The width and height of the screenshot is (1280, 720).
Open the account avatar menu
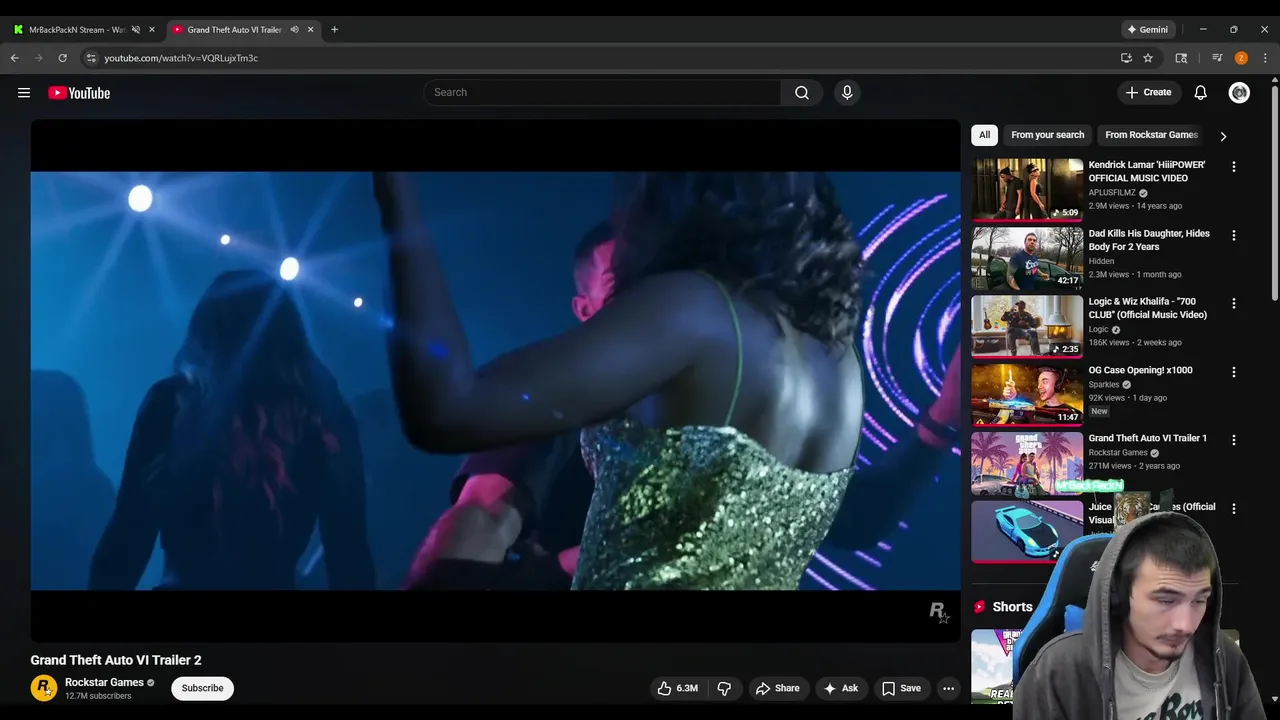1240,93
